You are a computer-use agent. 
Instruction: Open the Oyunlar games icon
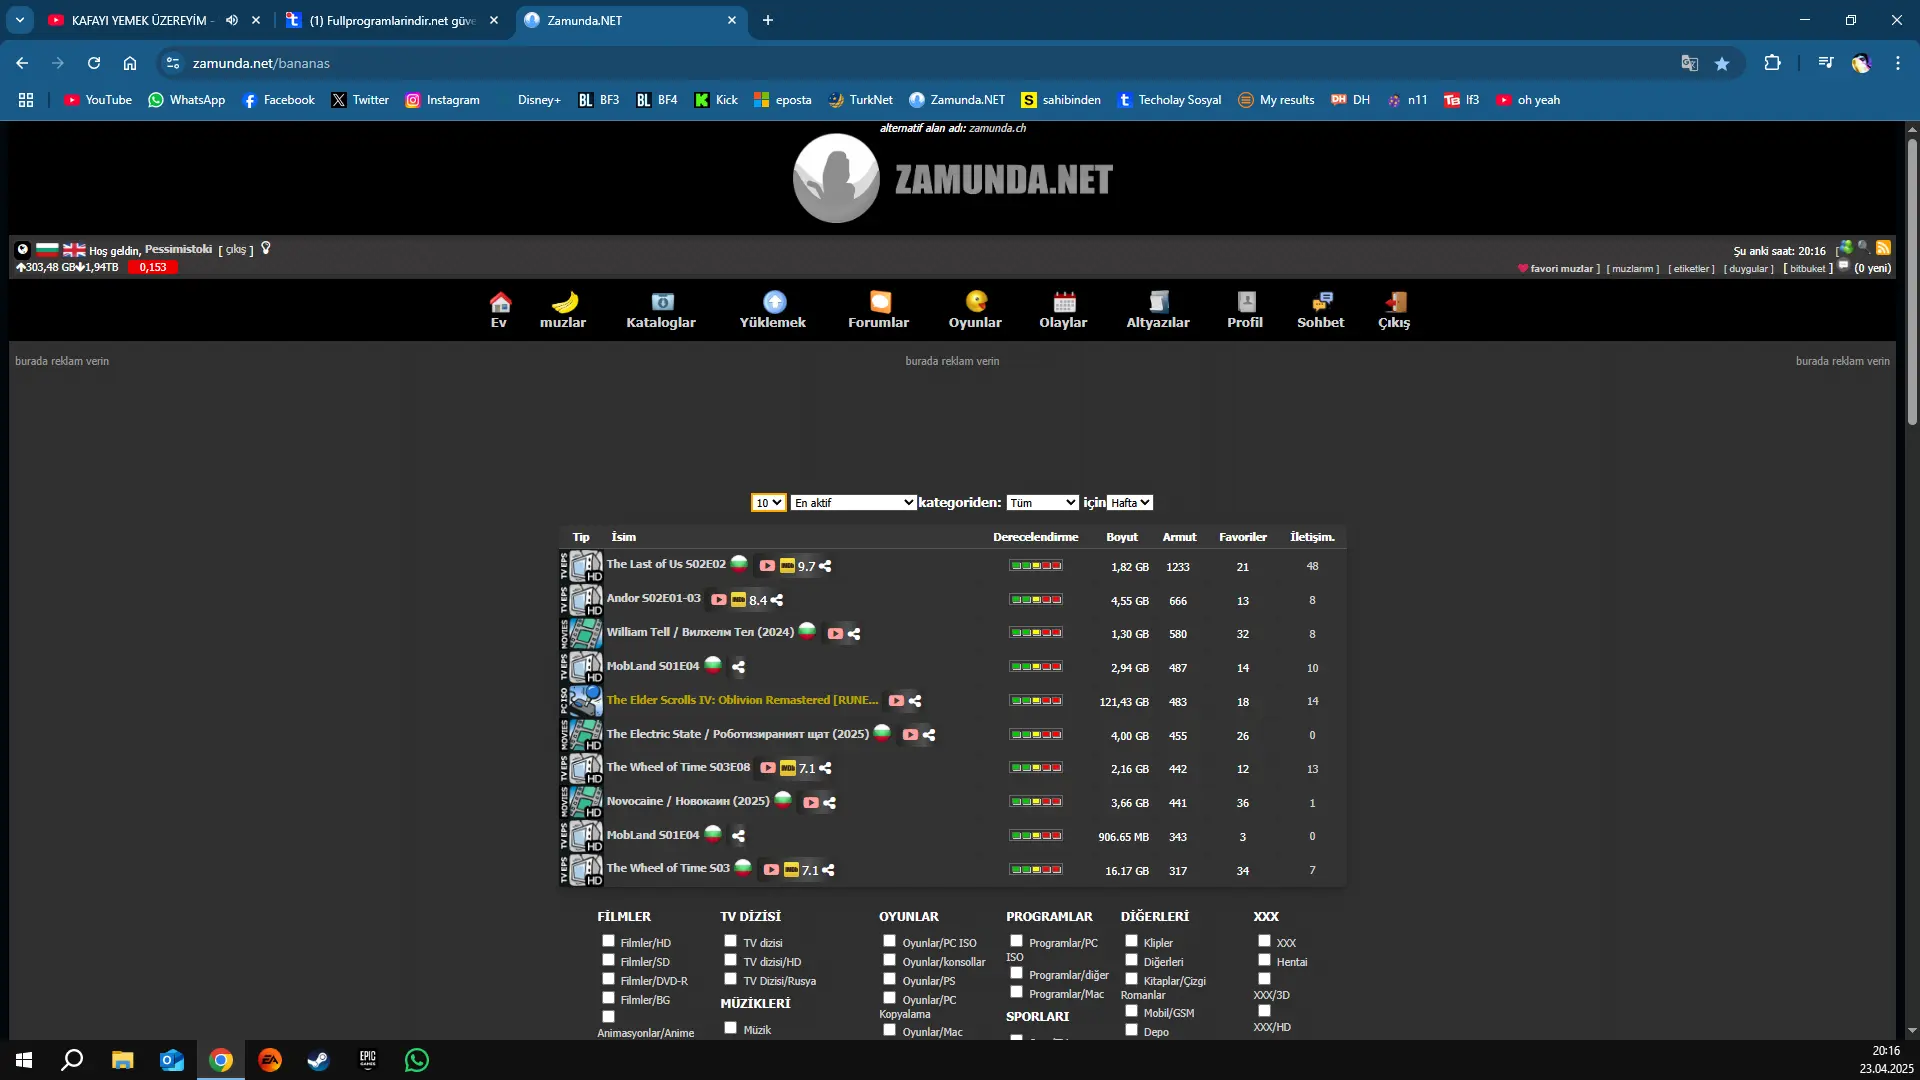pyautogui.click(x=976, y=301)
